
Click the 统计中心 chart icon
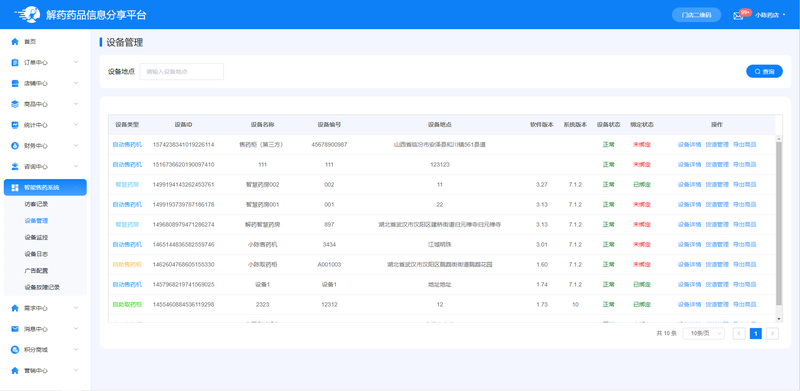pos(15,125)
